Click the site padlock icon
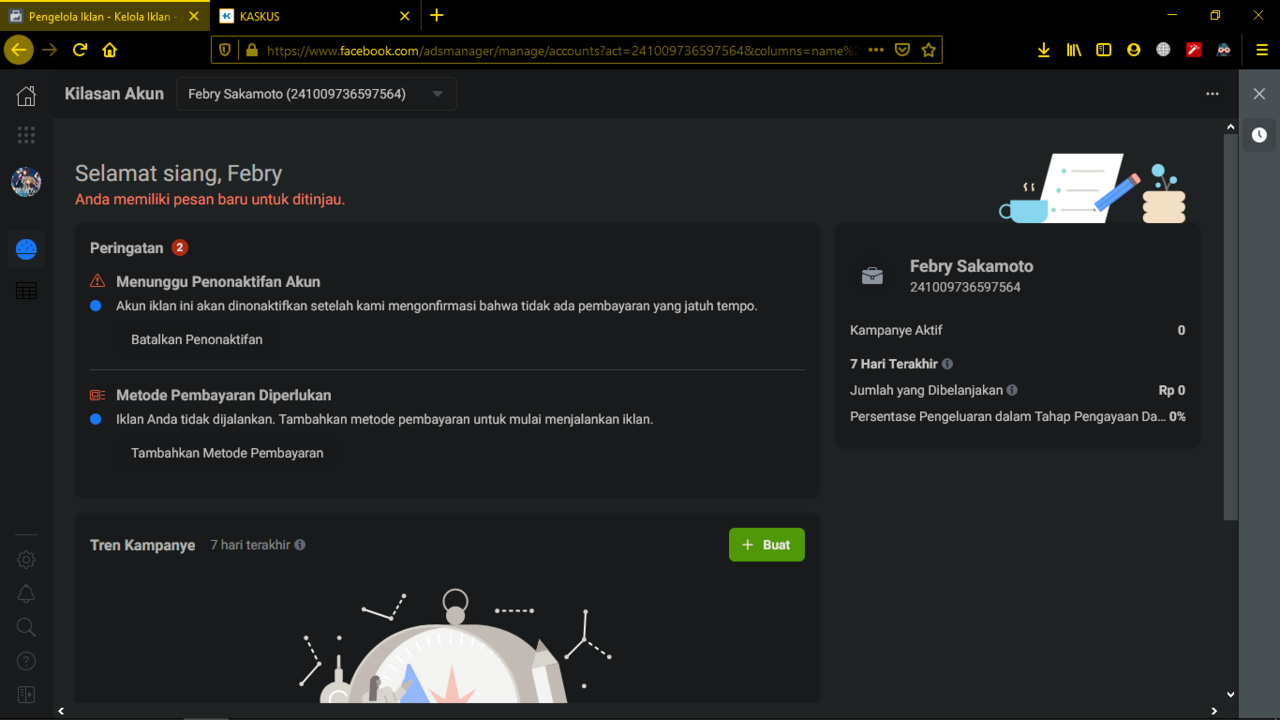The image size is (1280, 720). click(x=251, y=49)
